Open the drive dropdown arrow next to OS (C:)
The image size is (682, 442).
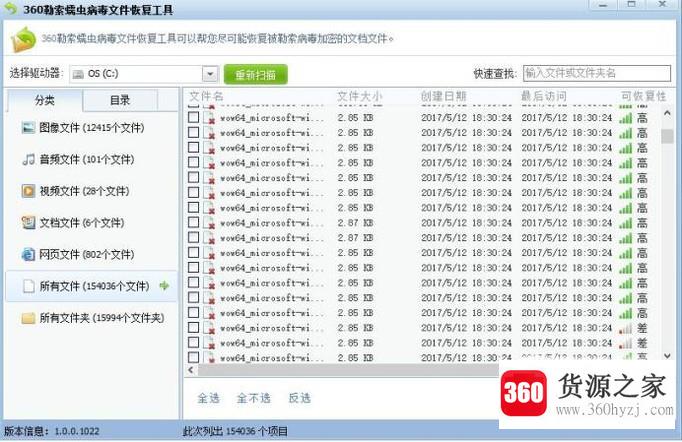tap(210, 74)
